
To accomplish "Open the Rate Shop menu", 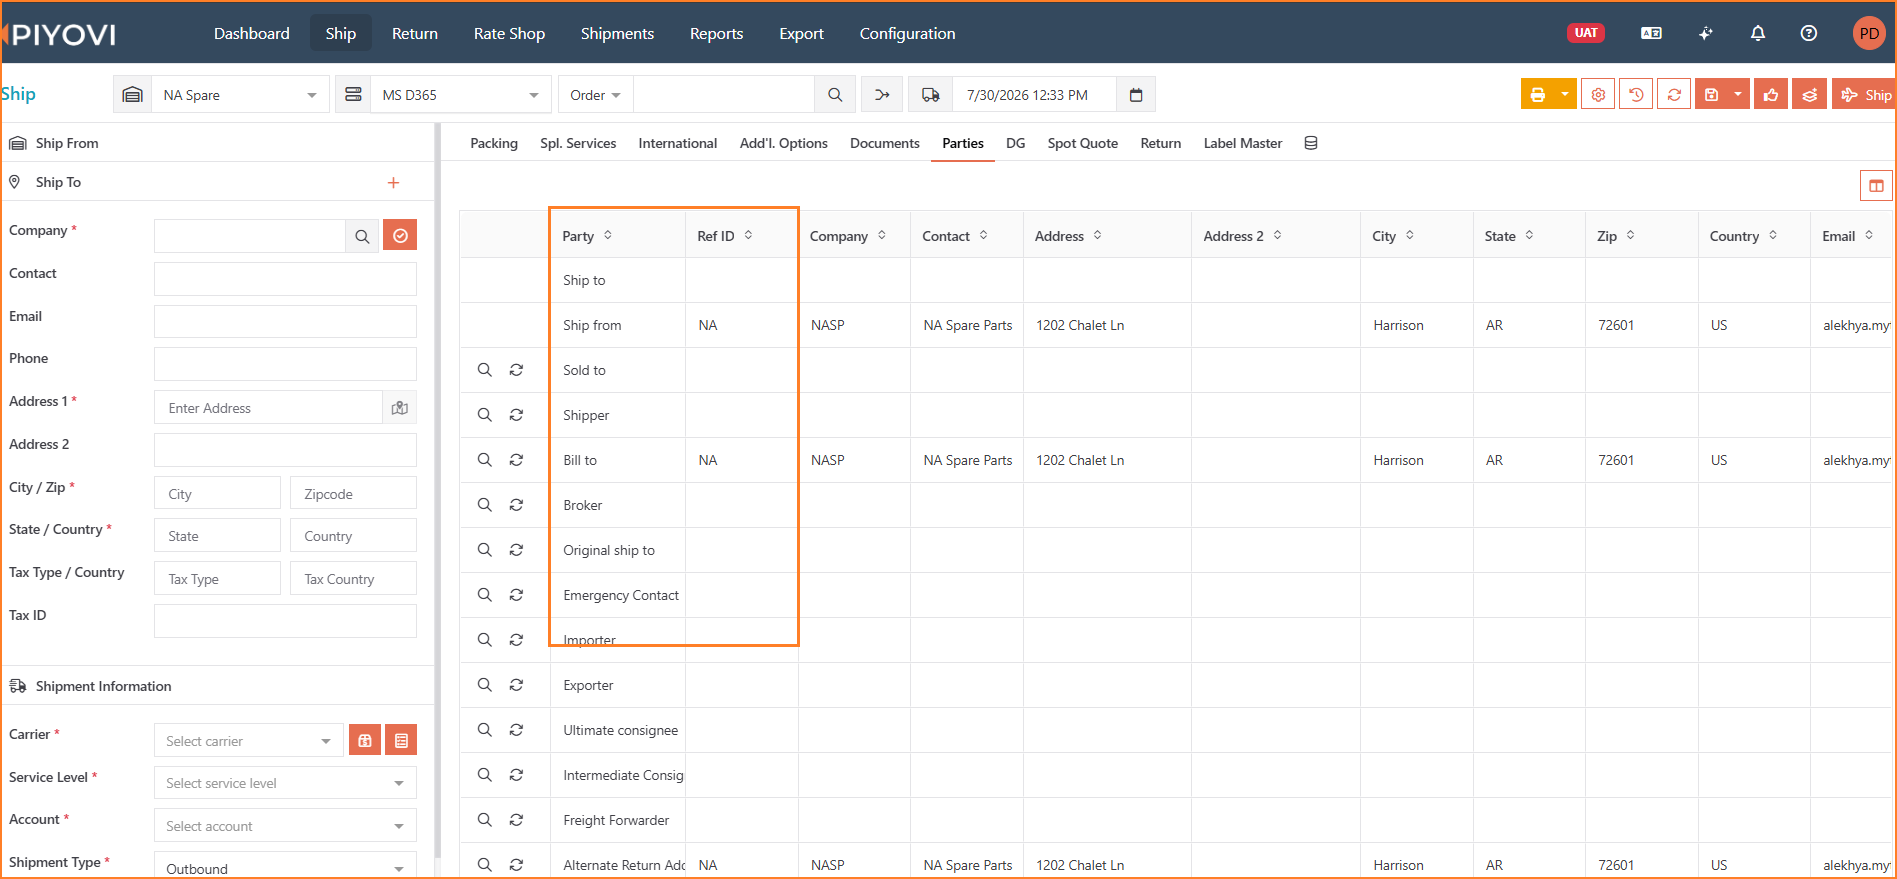I will pyautogui.click(x=510, y=33).
